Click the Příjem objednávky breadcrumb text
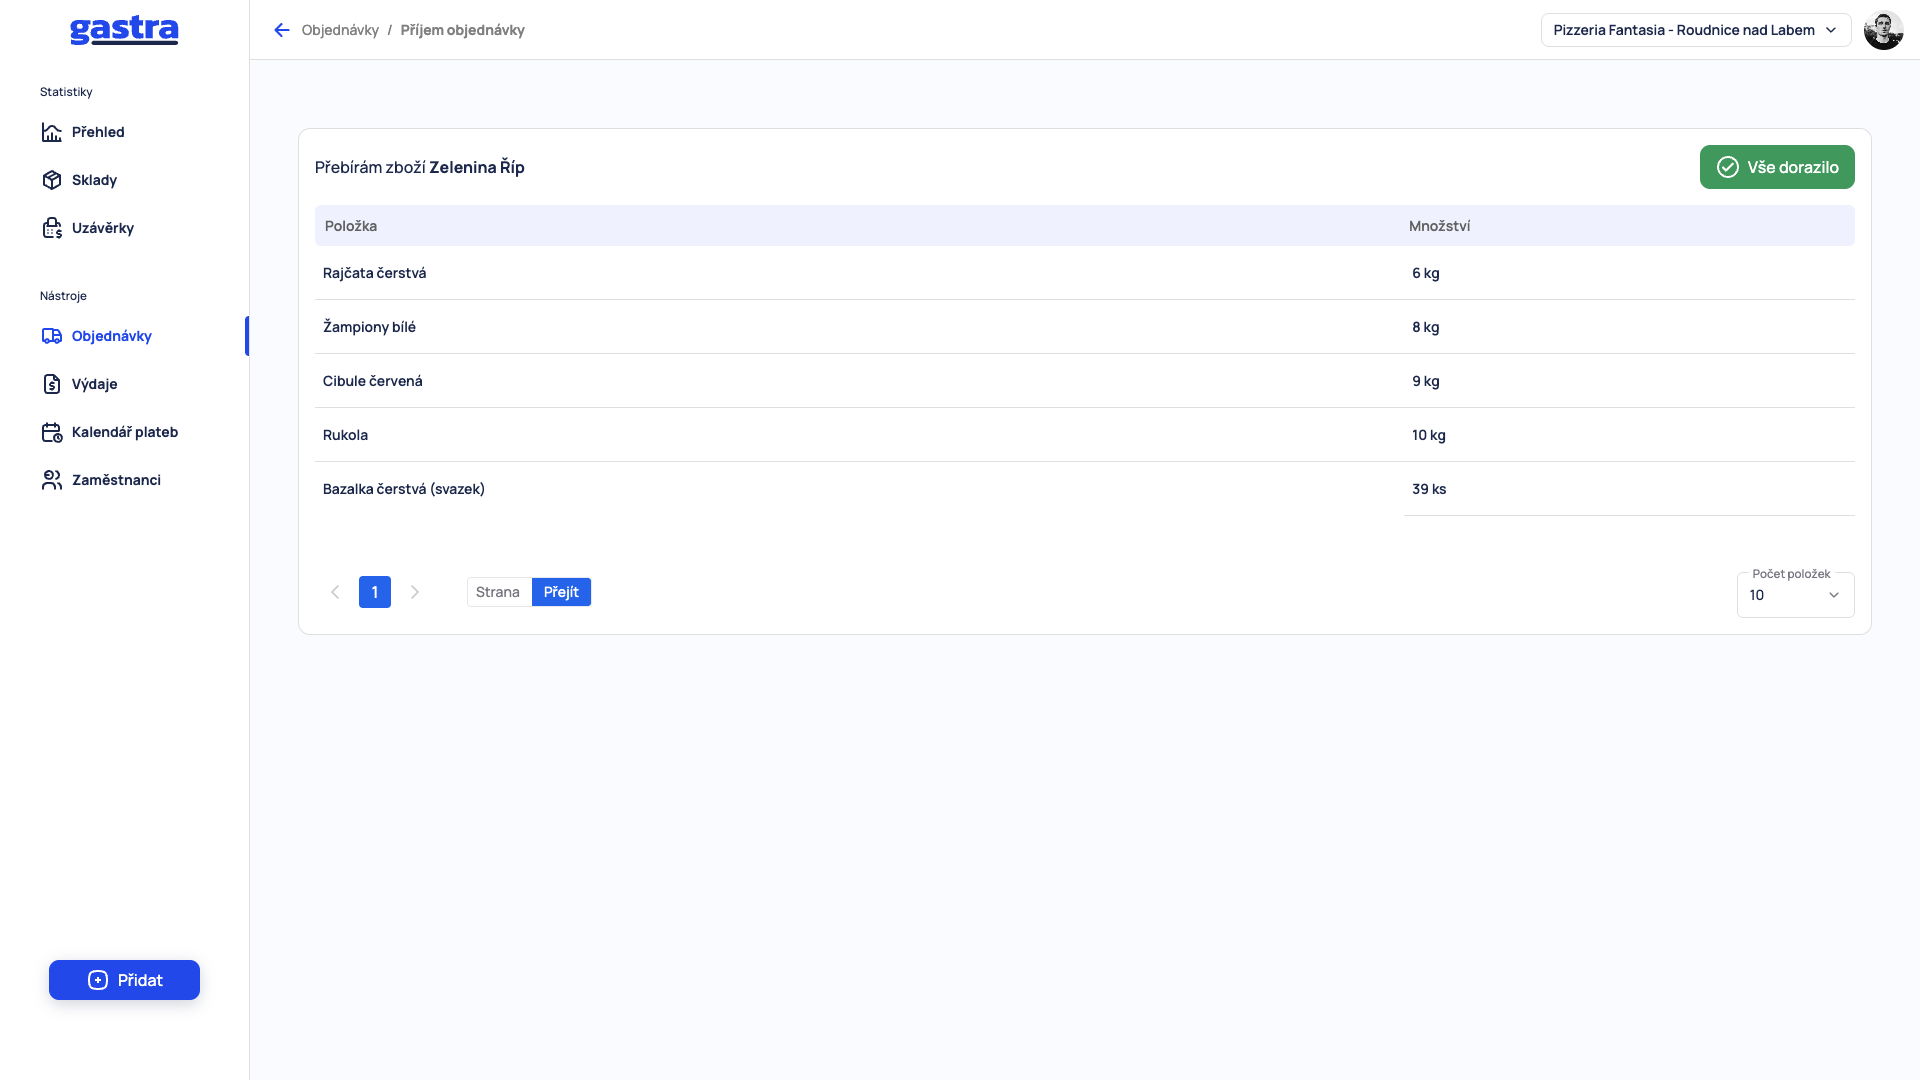Image resolution: width=1920 pixels, height=1080 pixels. tap(462, 30)
